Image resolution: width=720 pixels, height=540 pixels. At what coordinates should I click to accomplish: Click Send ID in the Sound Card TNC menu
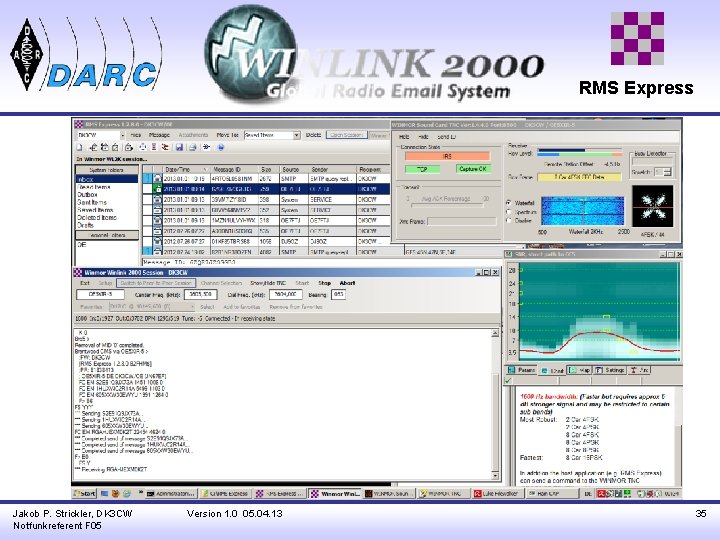[446, 137]
